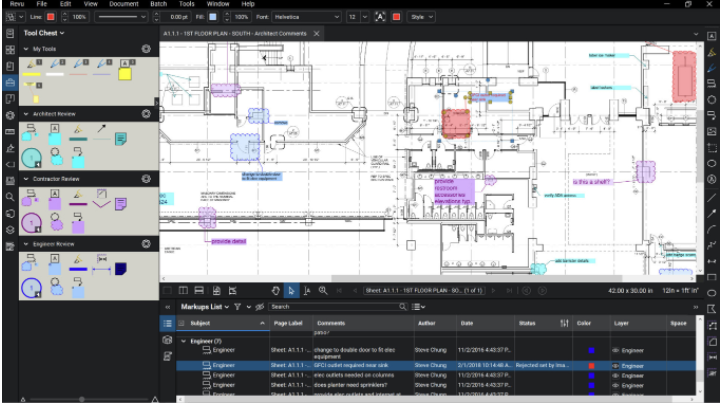Choose blue highlighter line tool in Engineer Review
Viewport: 723px width, 405px height.
point(78,263)
